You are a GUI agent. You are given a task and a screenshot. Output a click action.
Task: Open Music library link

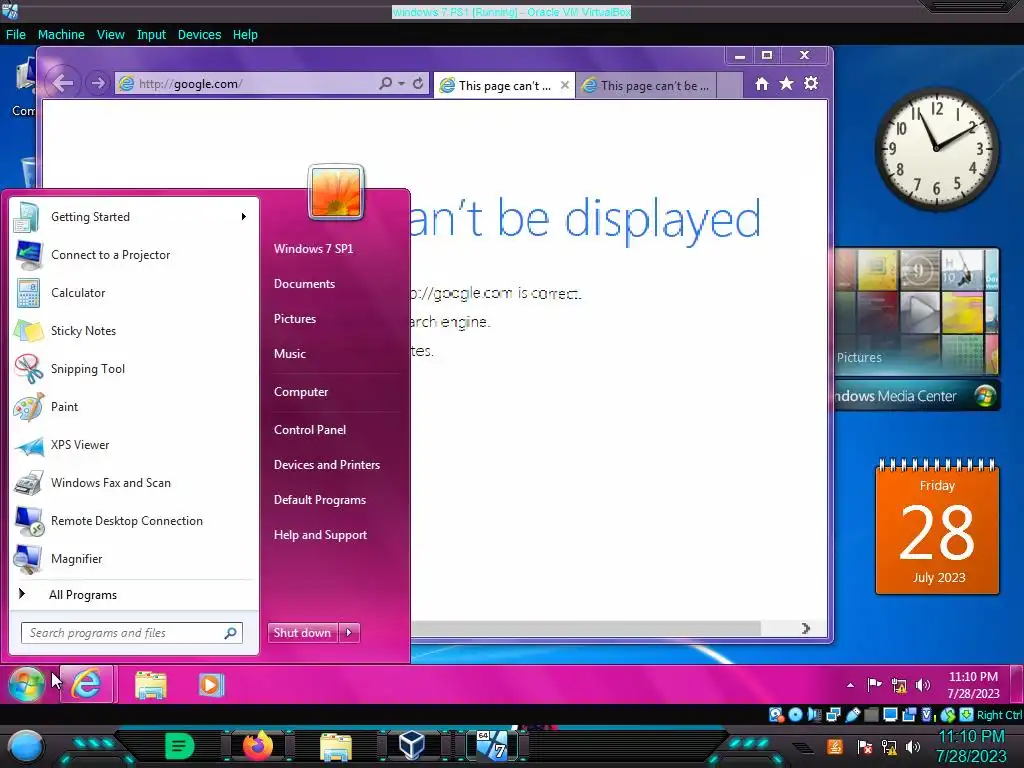[289, 354]
